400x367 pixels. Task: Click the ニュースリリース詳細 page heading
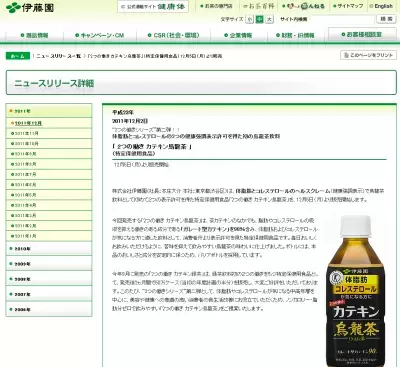(x=54, y=83)
